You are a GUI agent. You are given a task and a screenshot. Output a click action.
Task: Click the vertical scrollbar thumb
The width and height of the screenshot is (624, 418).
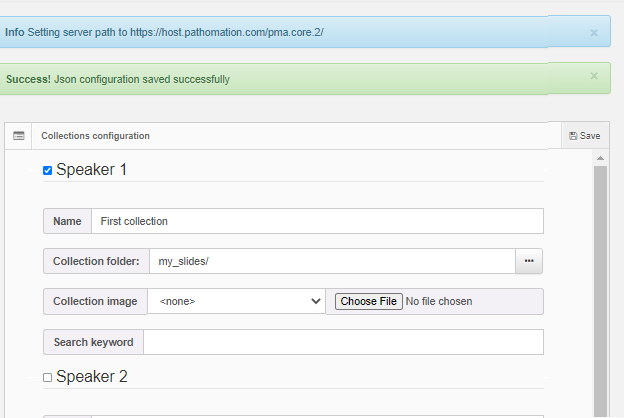click(x=600, y=290)
